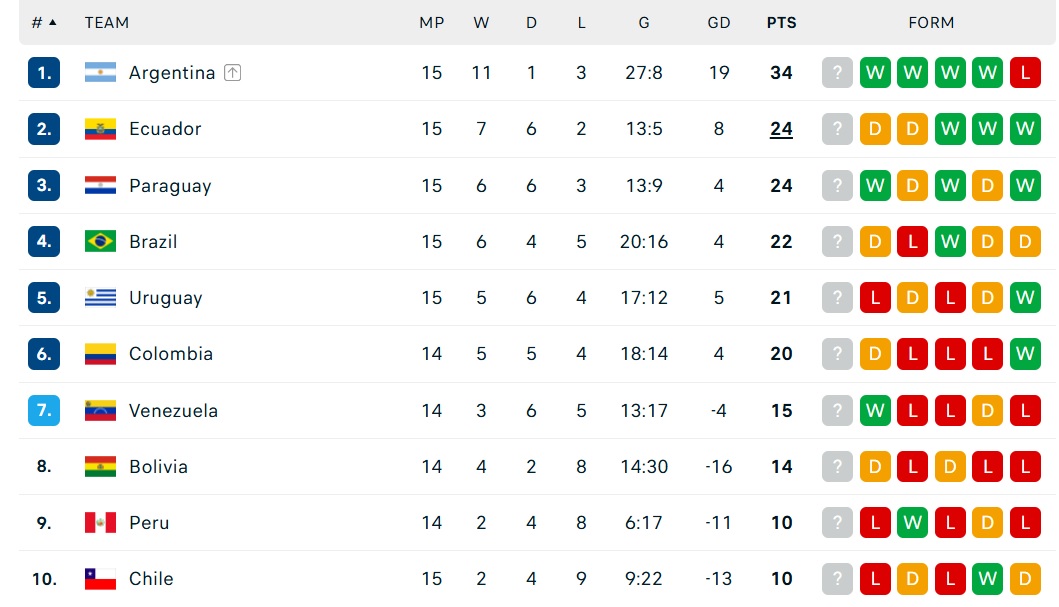Click the Argentina flag icon

pyautogui.click(x=100, y=72)
